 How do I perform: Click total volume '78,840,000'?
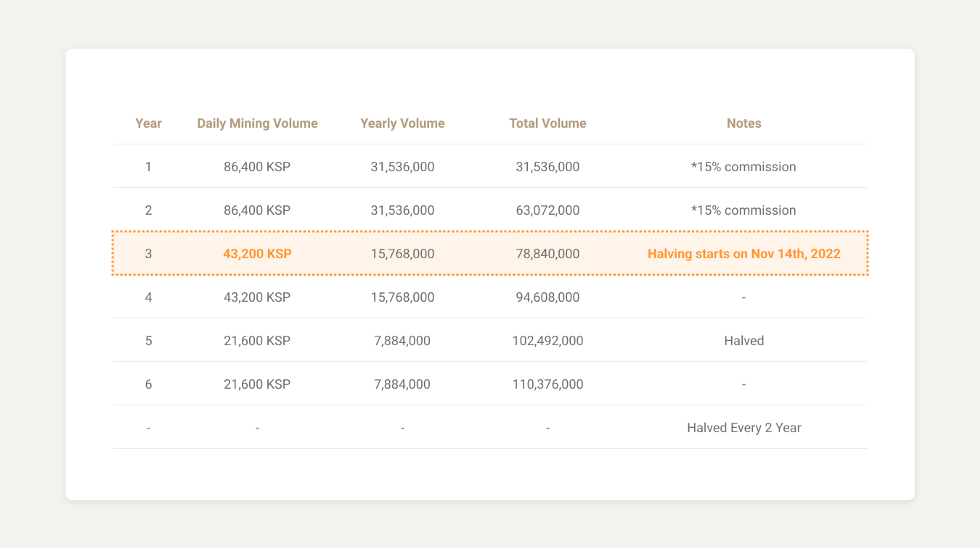tap(548, 254)
